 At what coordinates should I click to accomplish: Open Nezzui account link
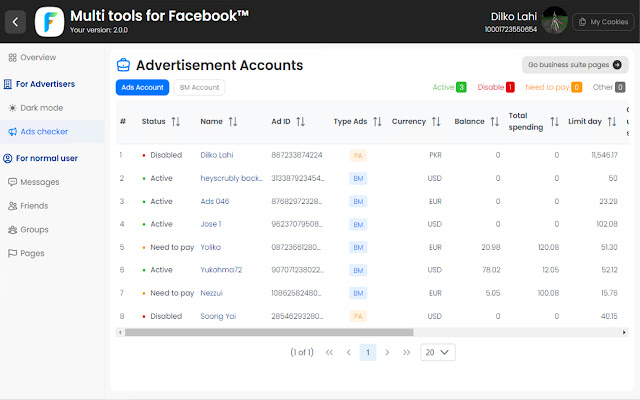211,293
